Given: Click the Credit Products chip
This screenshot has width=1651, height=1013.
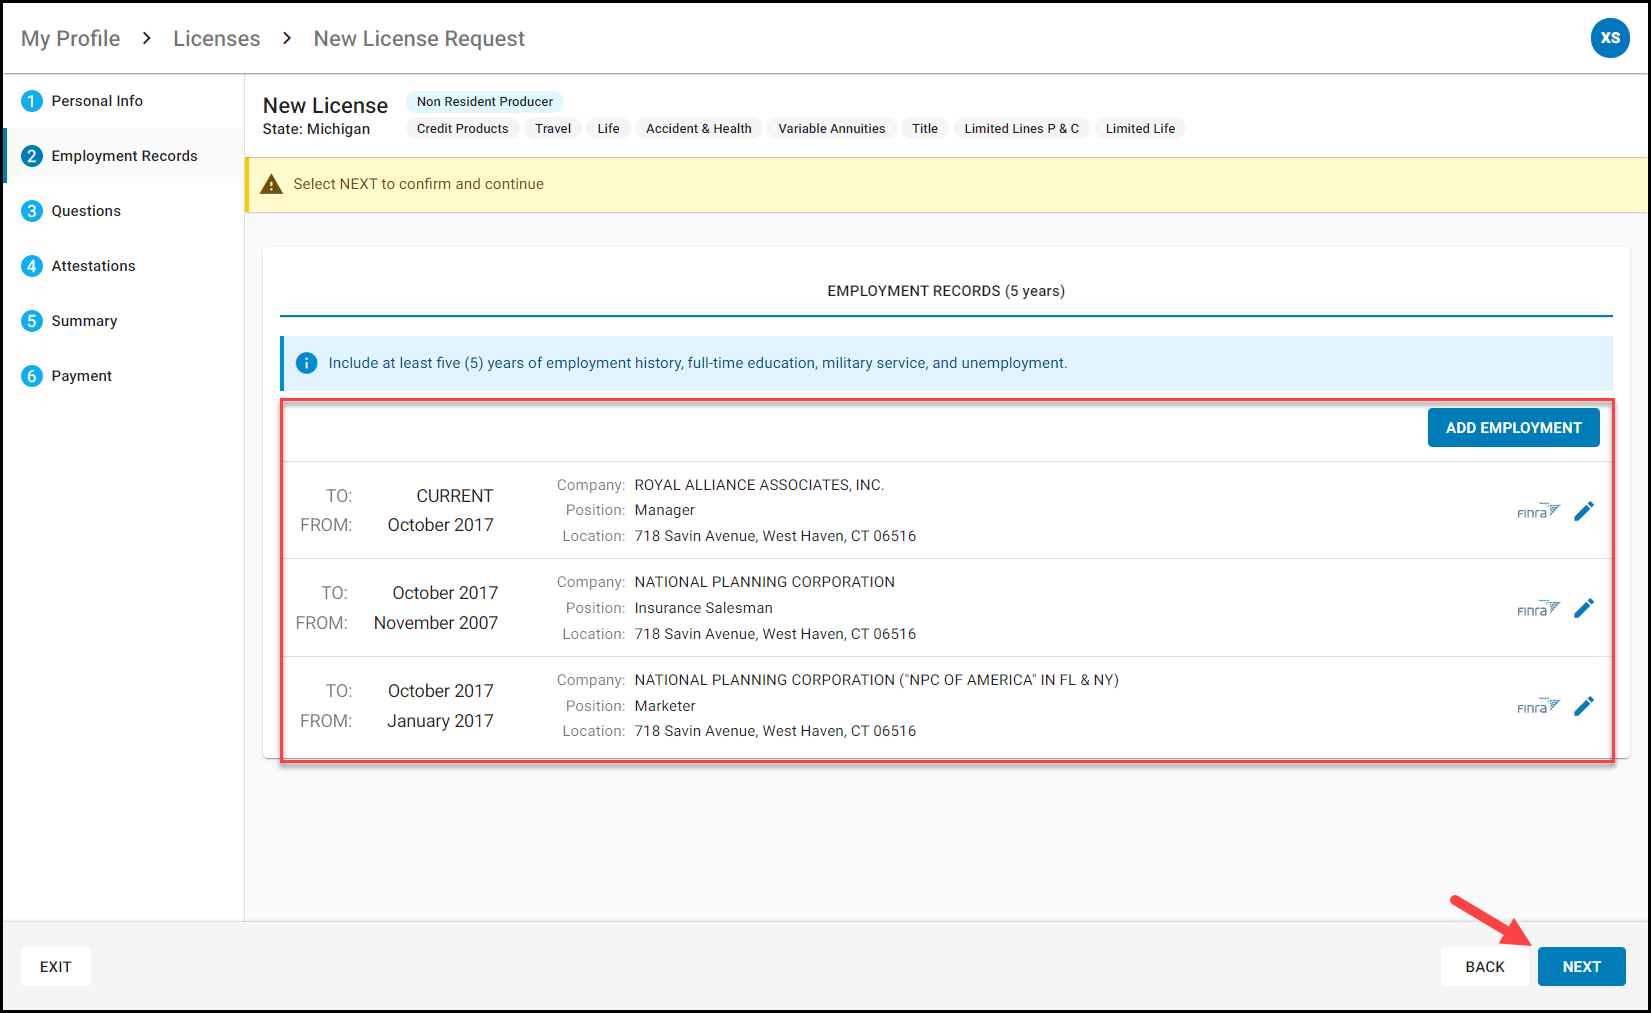Looking at the screenshot, I should [462, 129].
